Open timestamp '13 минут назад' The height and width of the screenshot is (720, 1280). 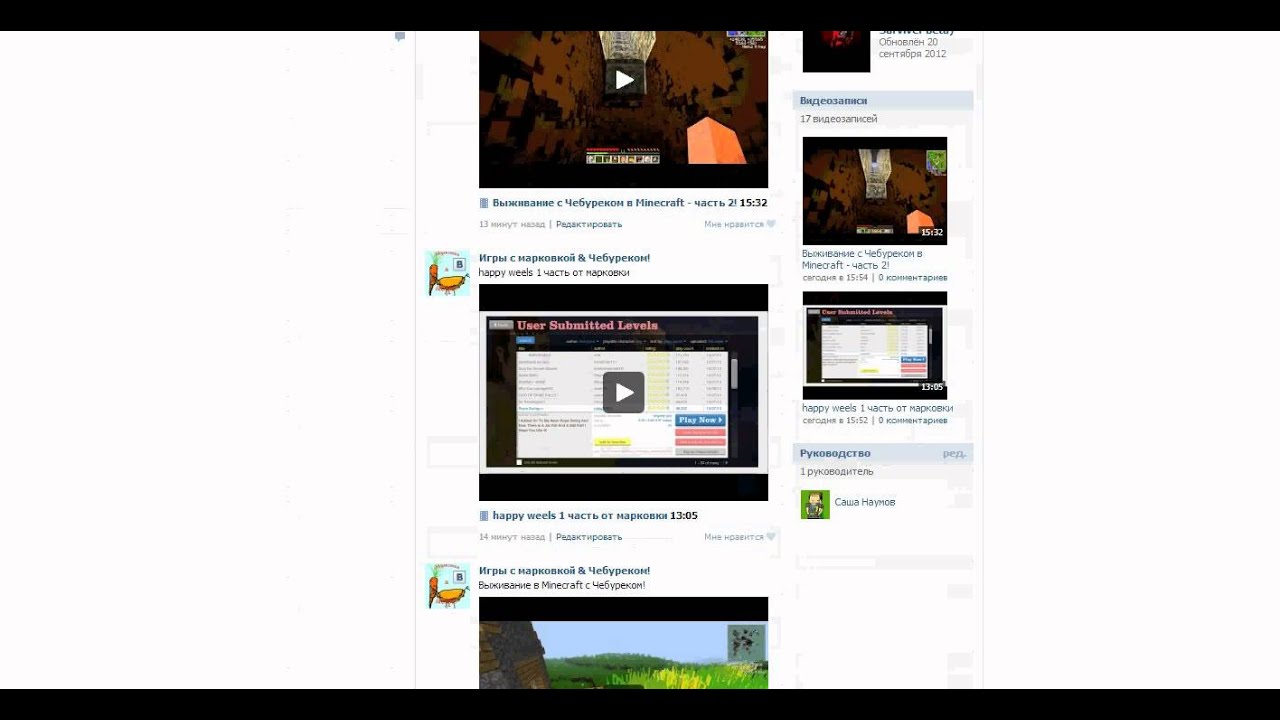[x=512, y=224]
